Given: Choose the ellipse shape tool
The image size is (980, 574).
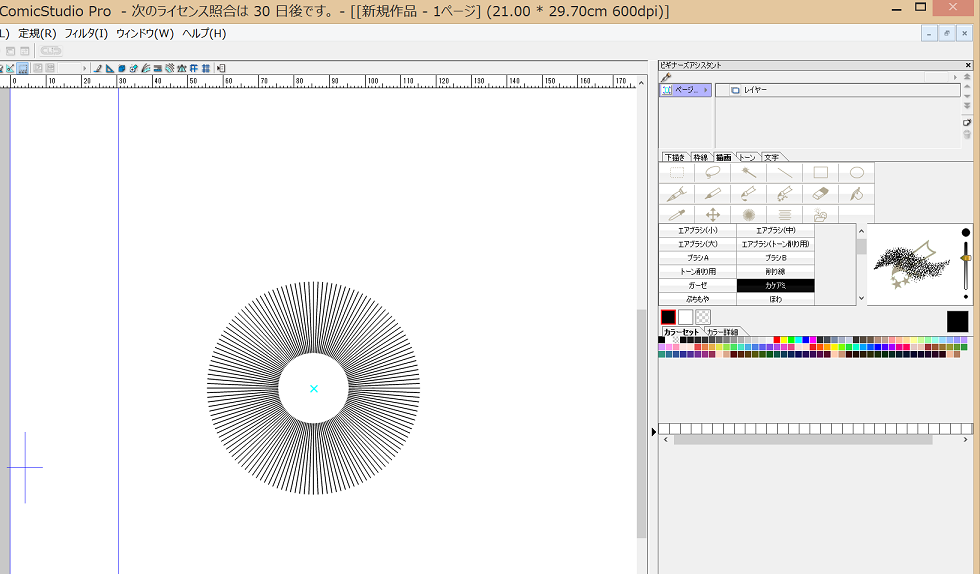Looking at the screenshot, I should pyautogui.click(x=856, y=173).
